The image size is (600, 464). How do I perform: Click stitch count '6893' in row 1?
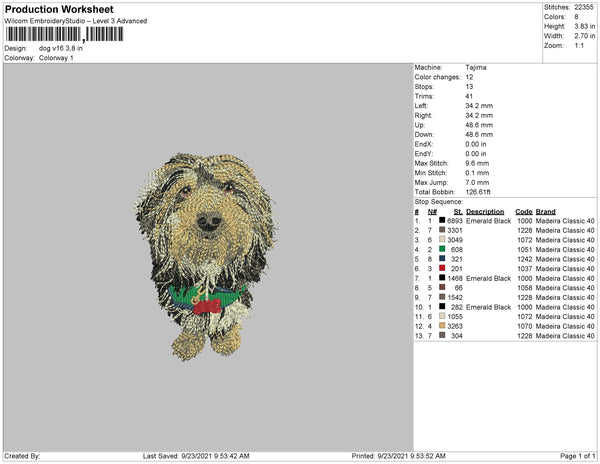[x=455, y=221]
